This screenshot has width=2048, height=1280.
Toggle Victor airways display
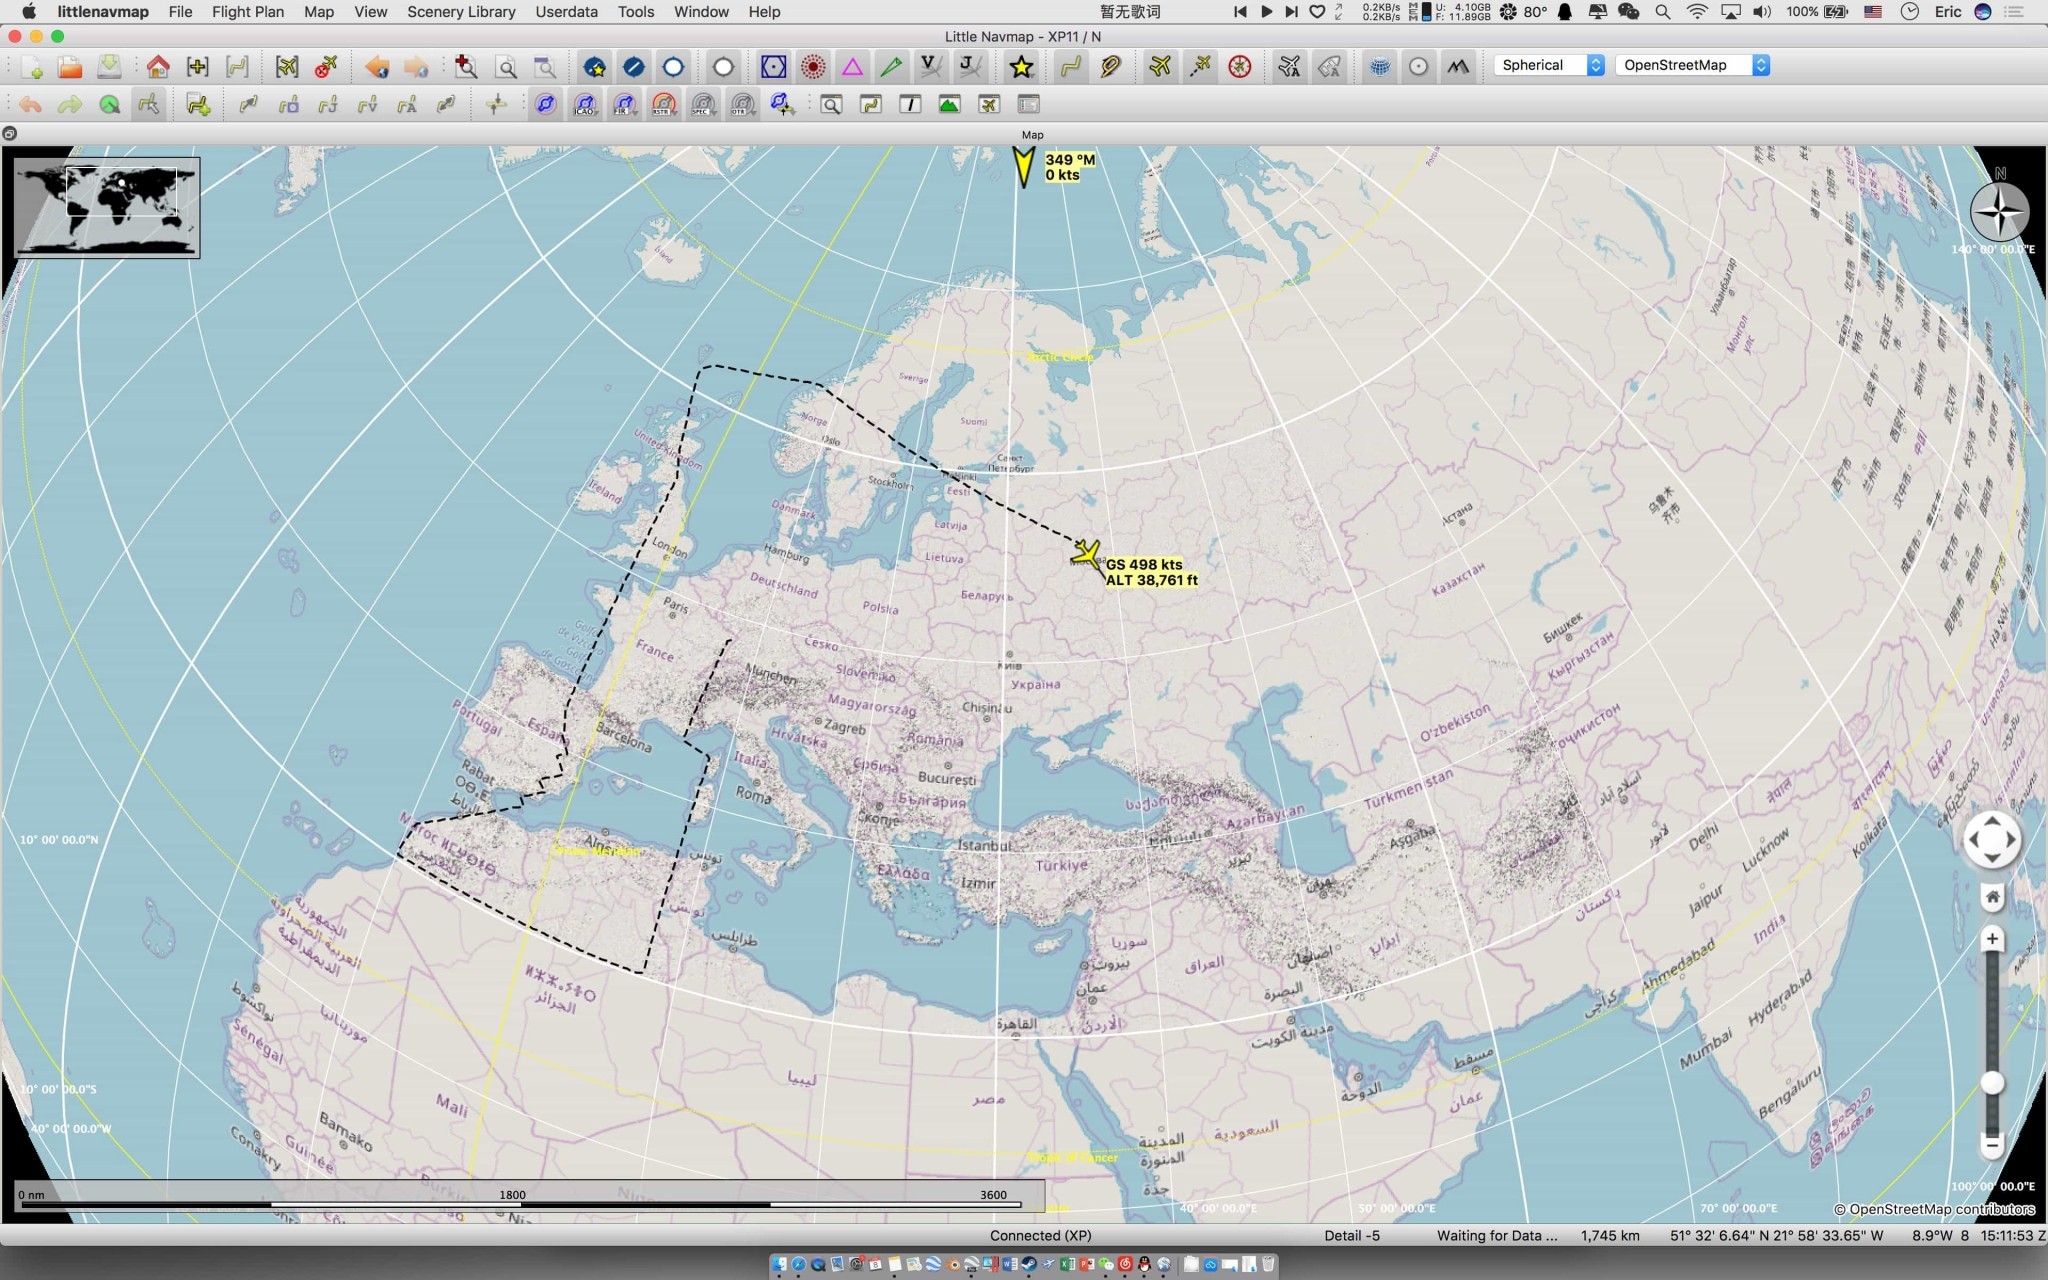[931, 67]
